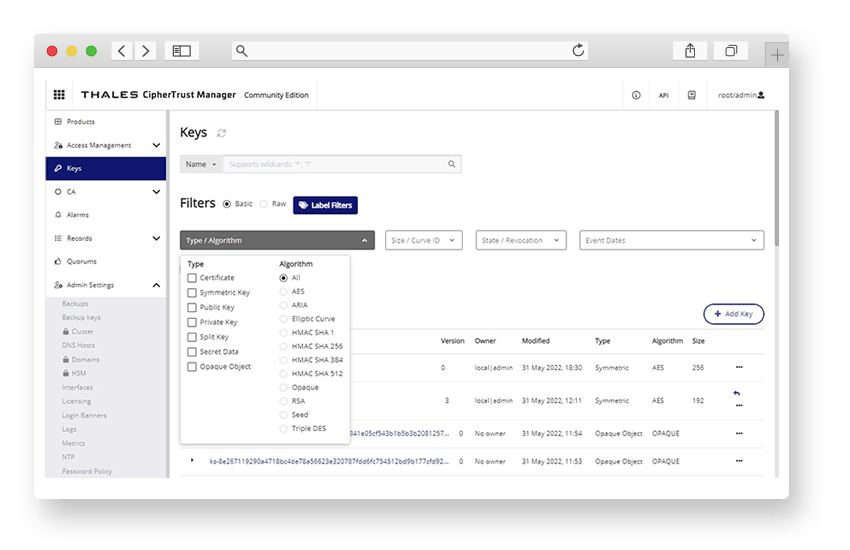The image size is (850, 550).
Task: Select Triple DES algorithm radio
Action: click(284, 429)
